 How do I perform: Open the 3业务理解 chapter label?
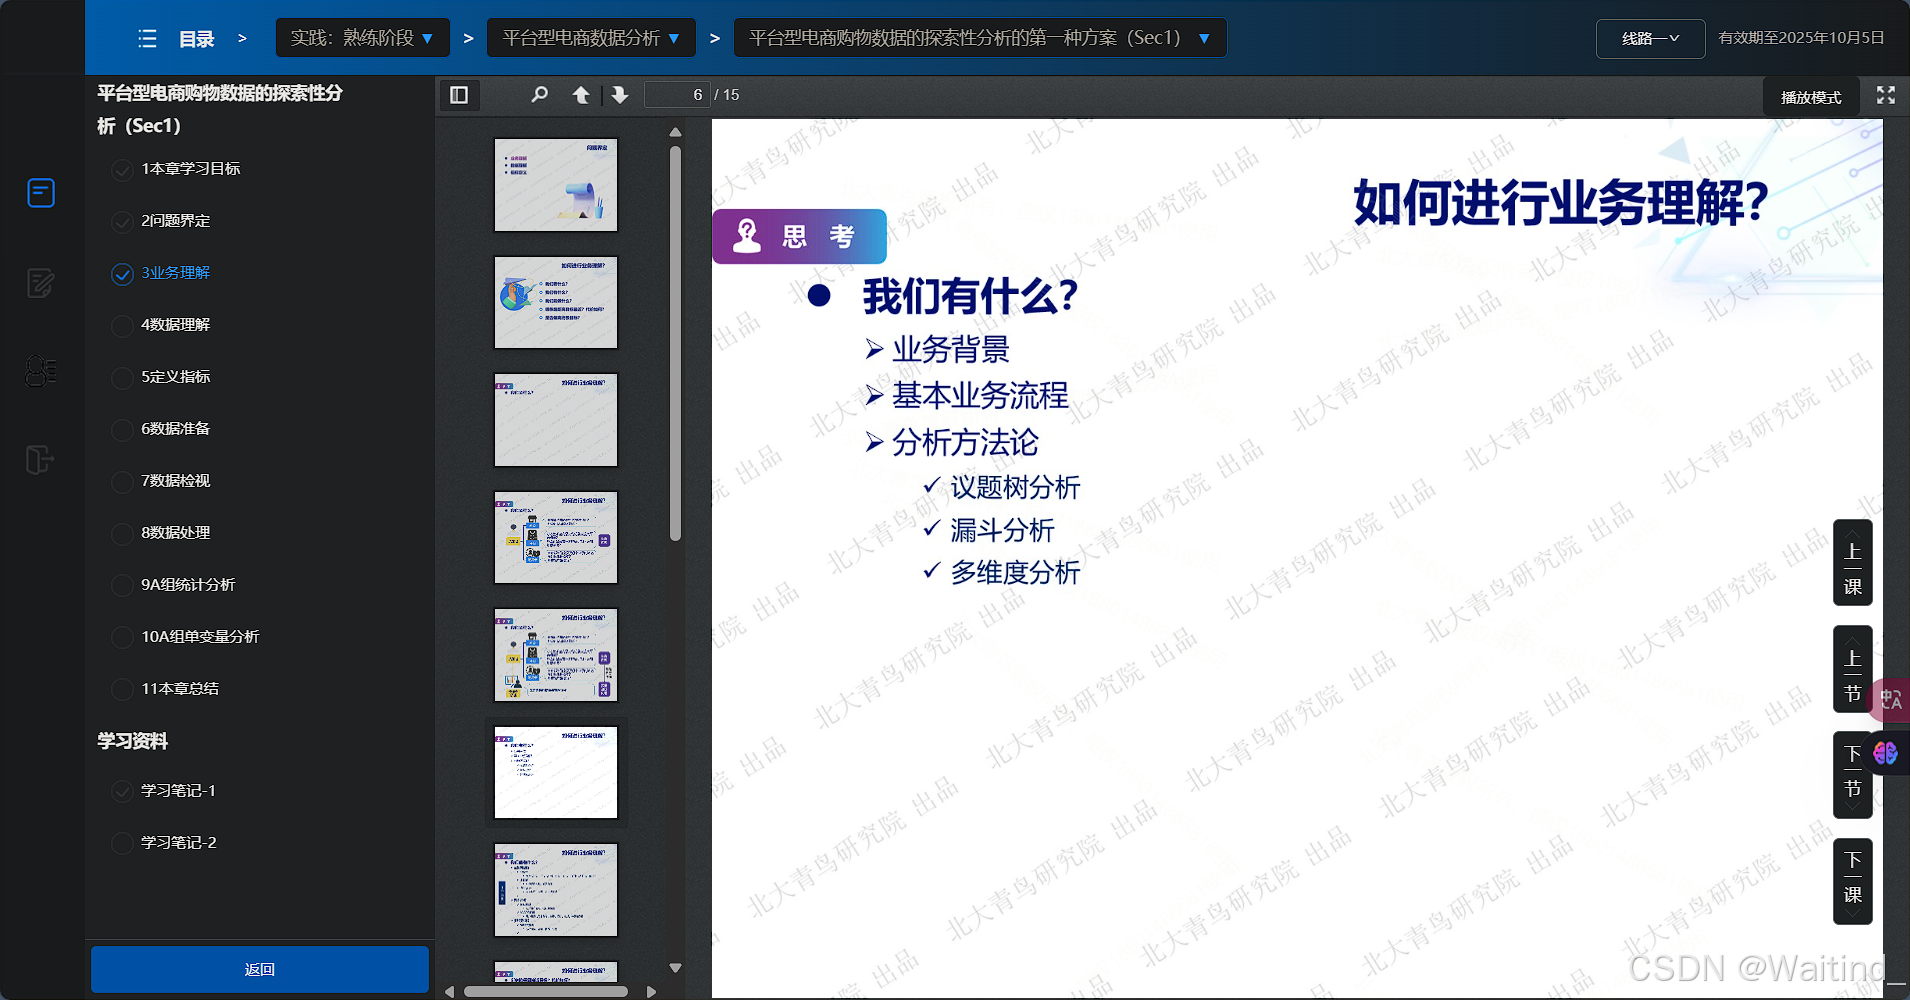(176, 273)
